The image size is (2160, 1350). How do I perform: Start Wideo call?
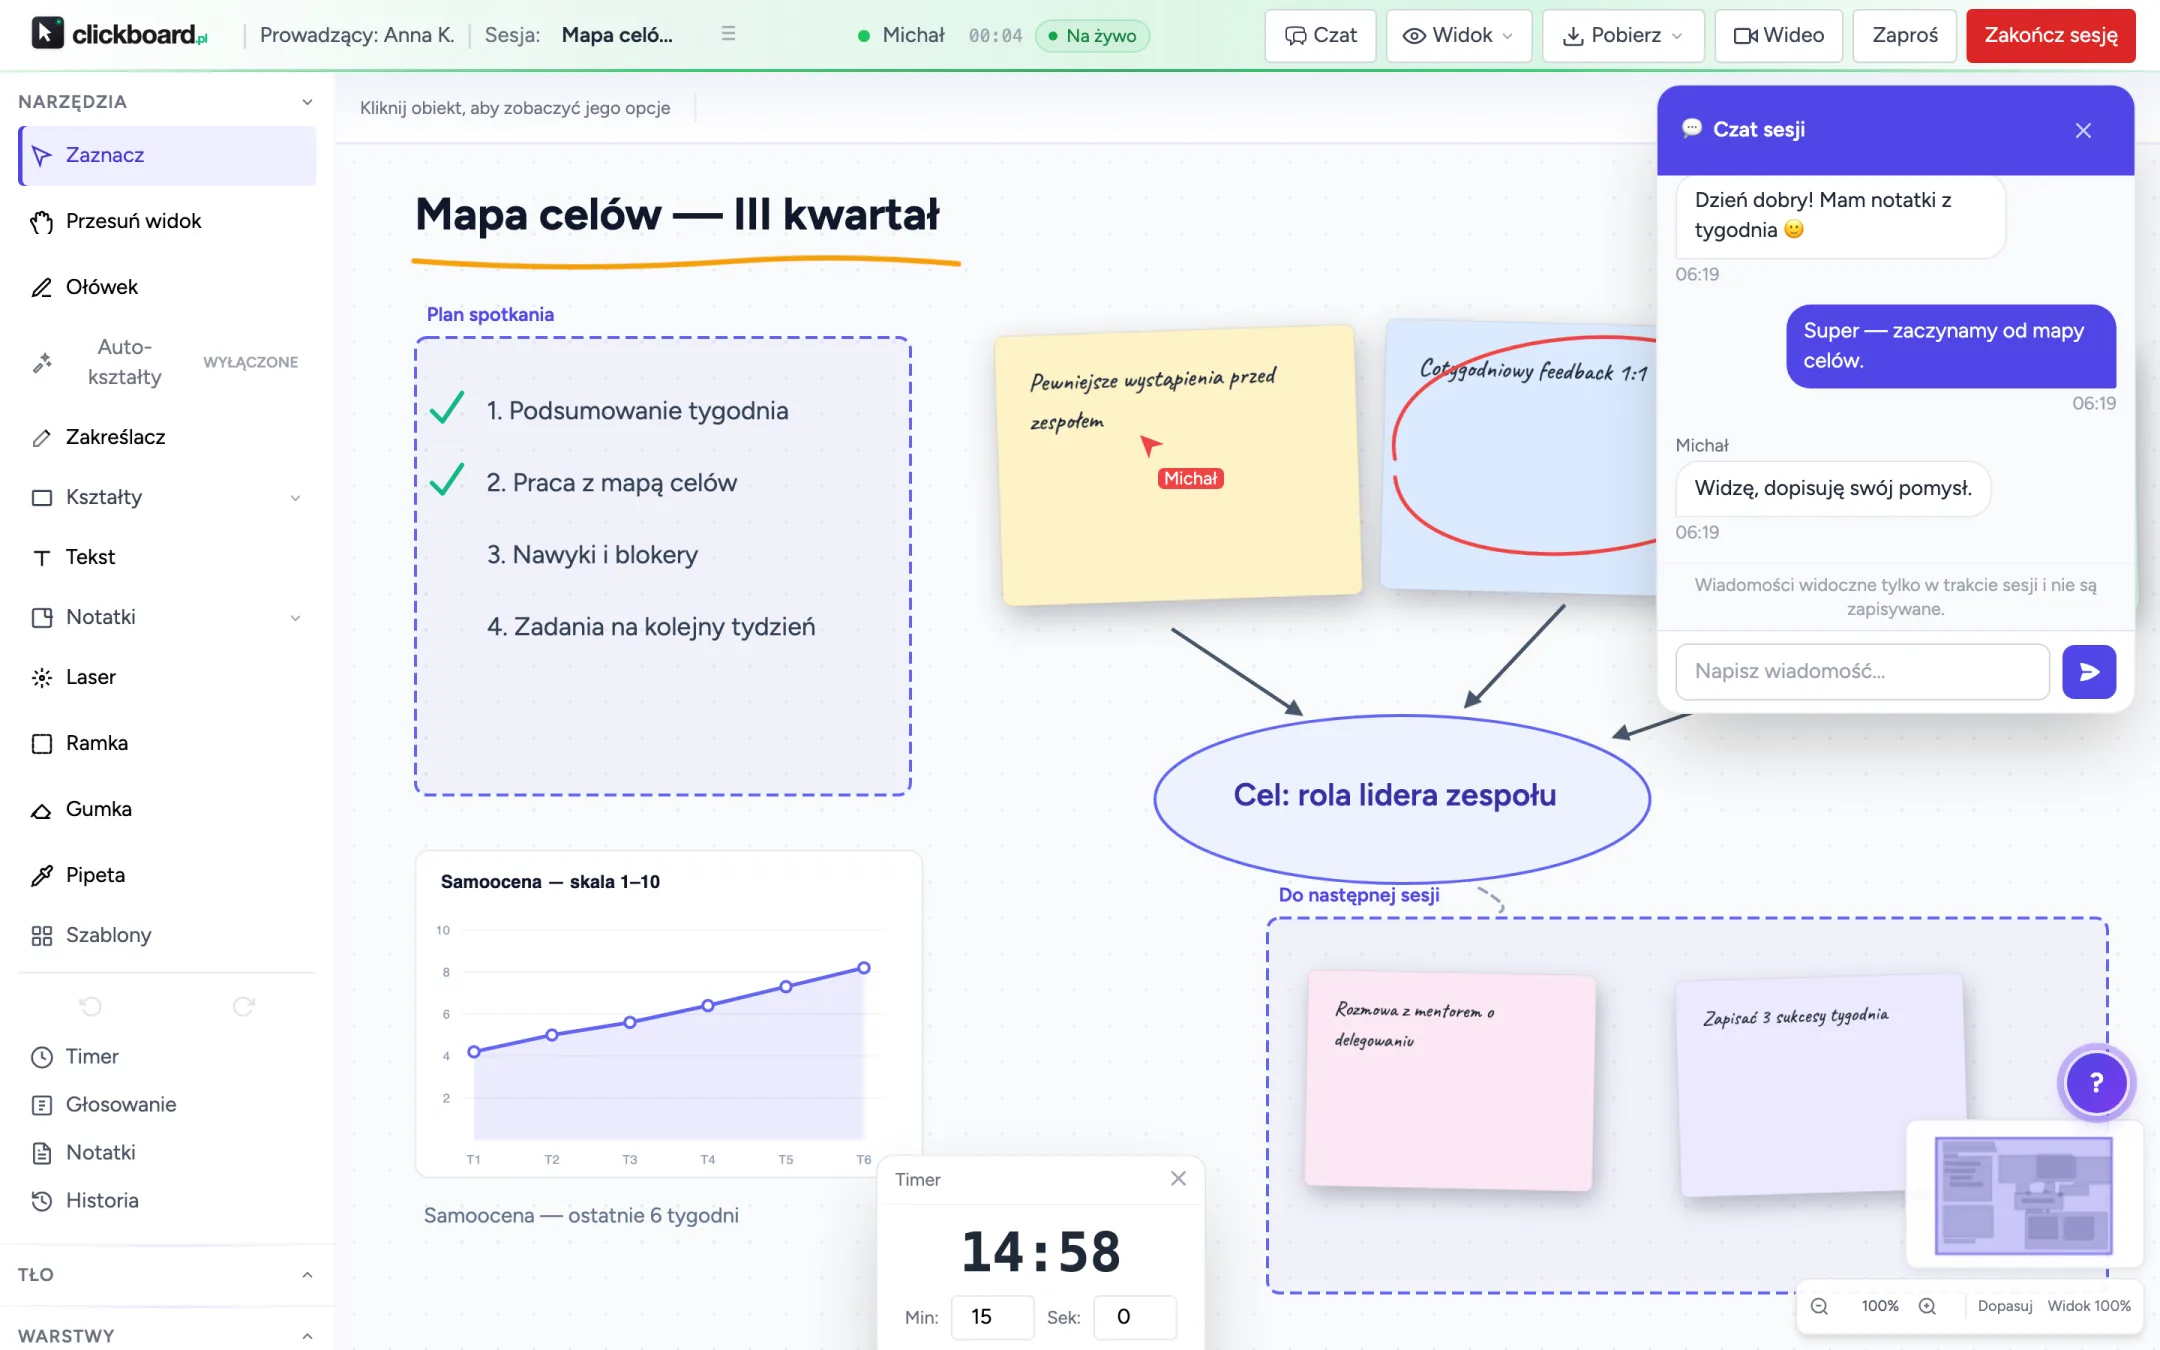[x=1778, y=36]
